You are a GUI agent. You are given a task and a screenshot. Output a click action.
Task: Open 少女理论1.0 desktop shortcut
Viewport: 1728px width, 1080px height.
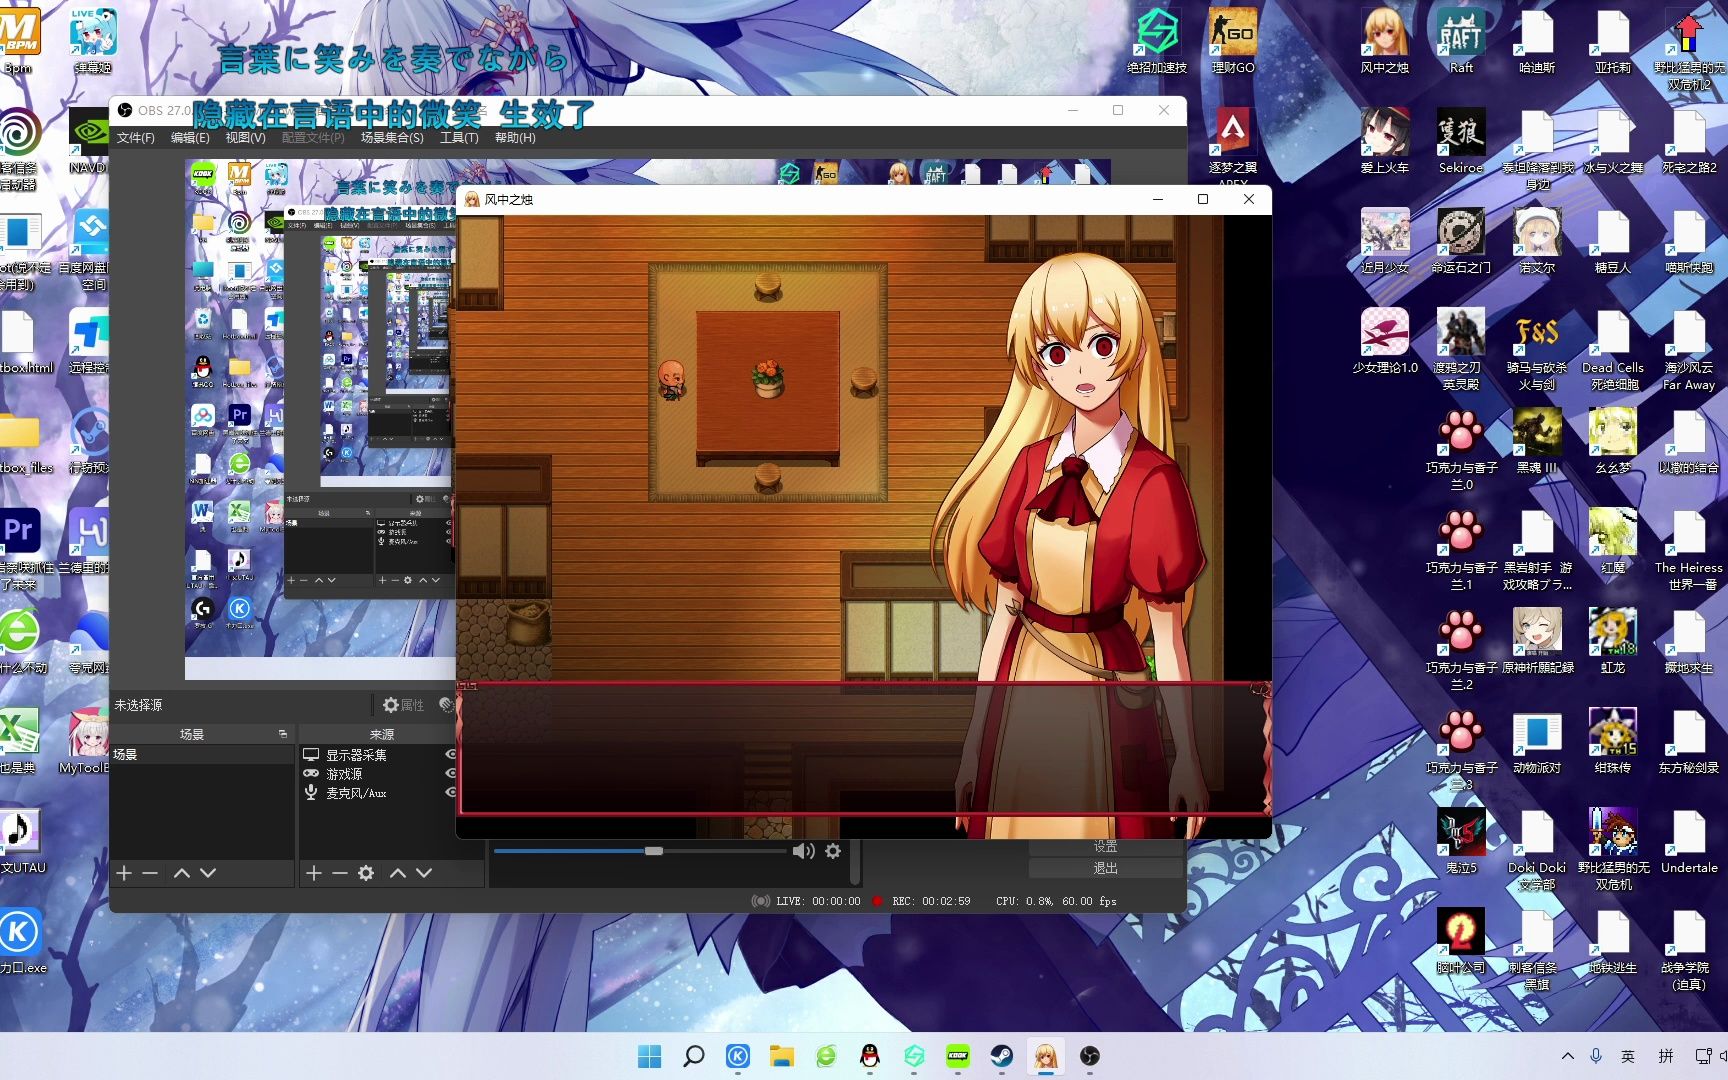tap(1385, 342)
